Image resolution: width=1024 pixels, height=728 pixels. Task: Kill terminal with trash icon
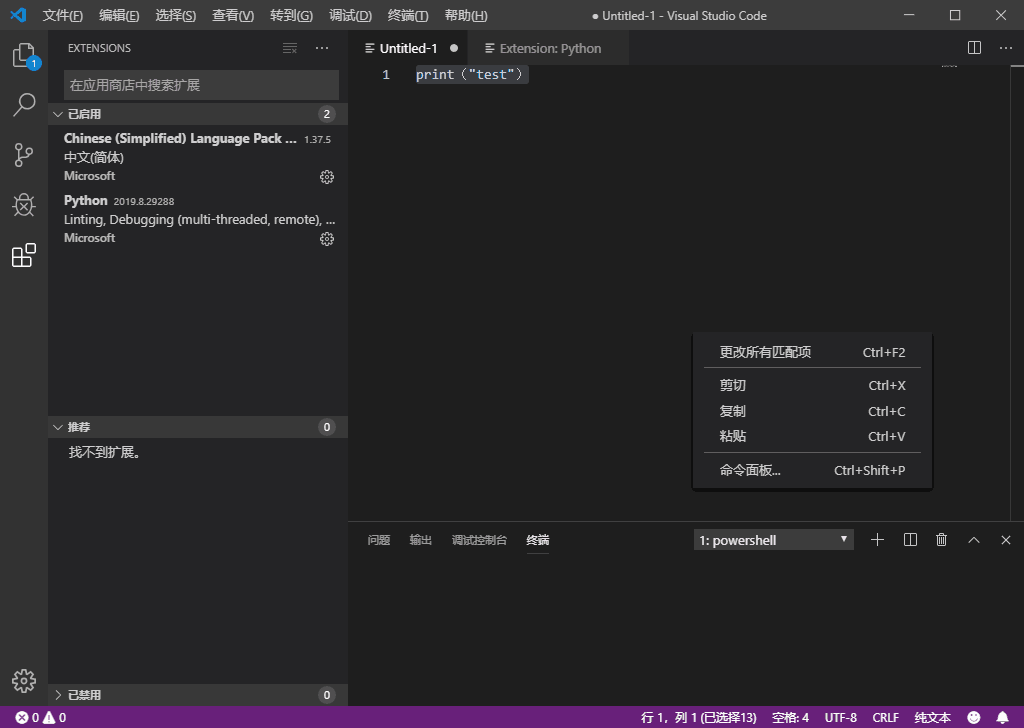(942, 540)
